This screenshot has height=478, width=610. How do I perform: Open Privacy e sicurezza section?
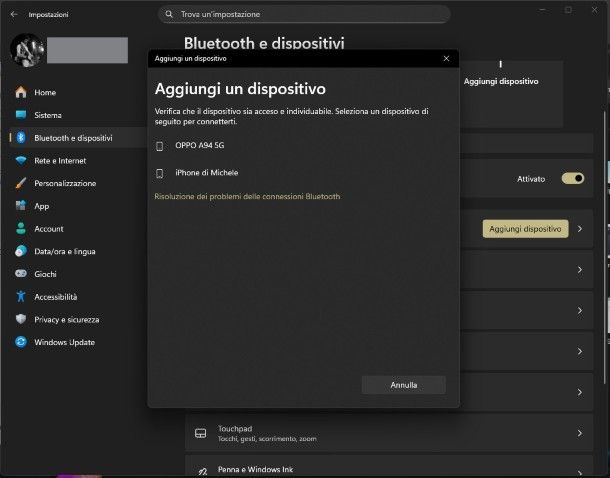78,319
